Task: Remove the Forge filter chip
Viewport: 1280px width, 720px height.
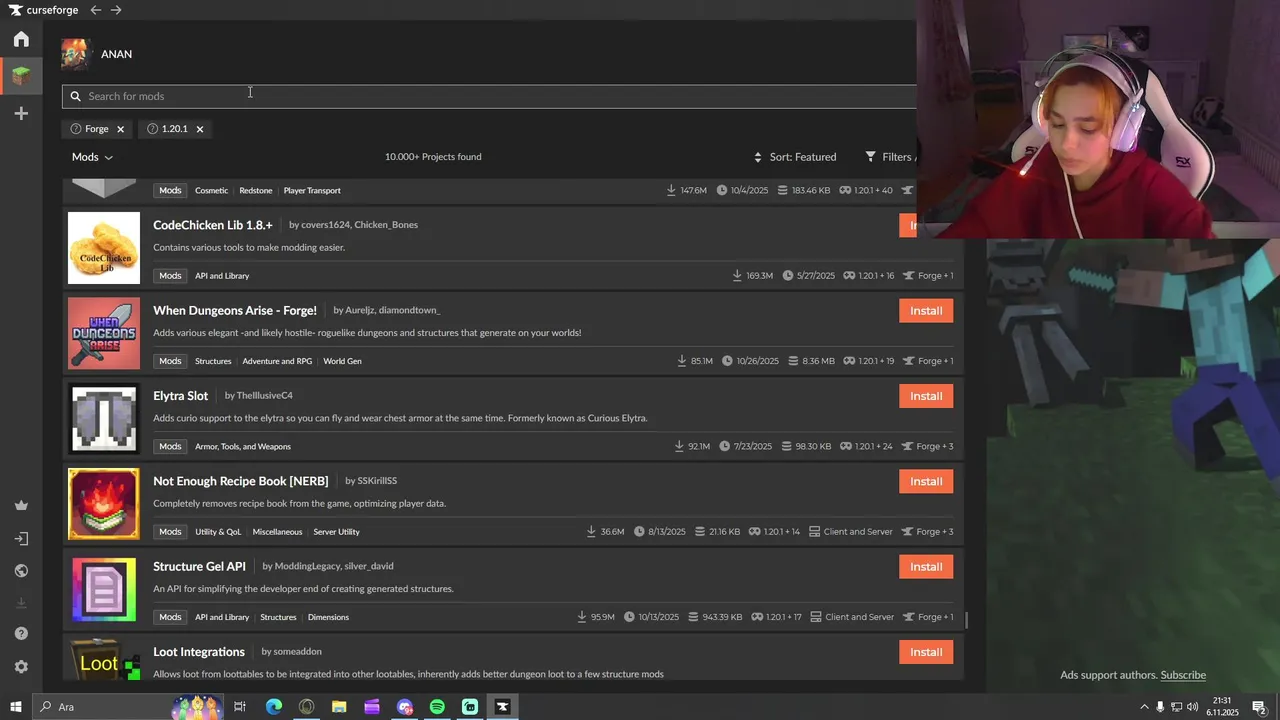Action: pyautogui.click(x=120, y=129)
